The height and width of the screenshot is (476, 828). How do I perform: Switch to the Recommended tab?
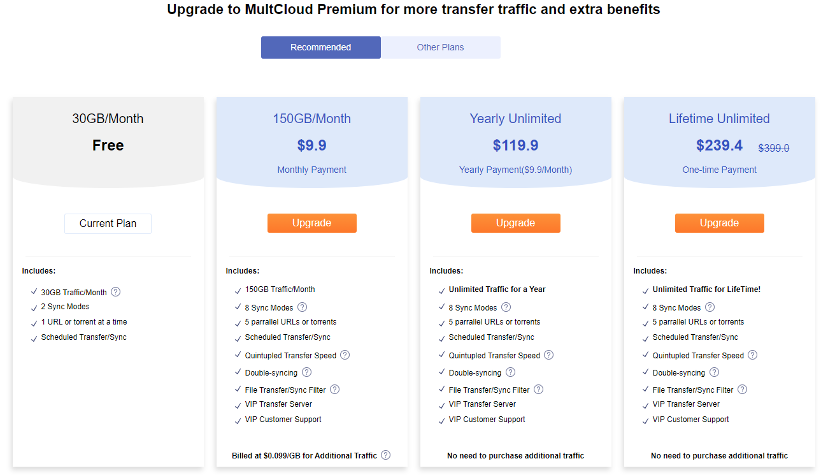[x=321, y=48]
